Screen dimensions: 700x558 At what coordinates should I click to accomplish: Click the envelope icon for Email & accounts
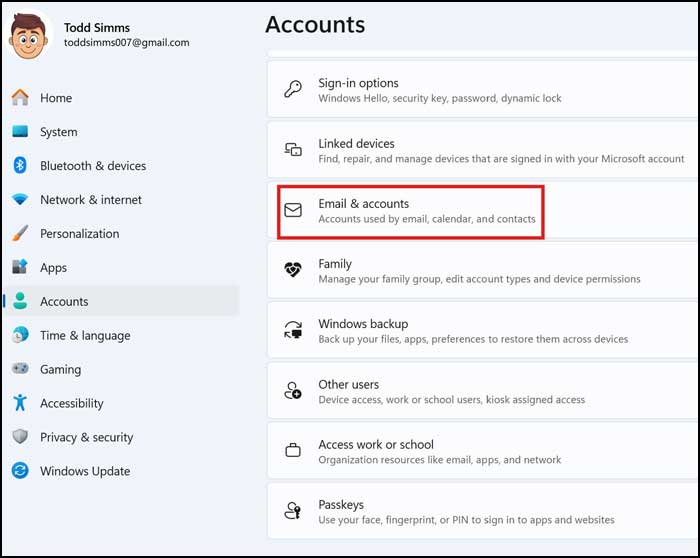pos(293,210)
